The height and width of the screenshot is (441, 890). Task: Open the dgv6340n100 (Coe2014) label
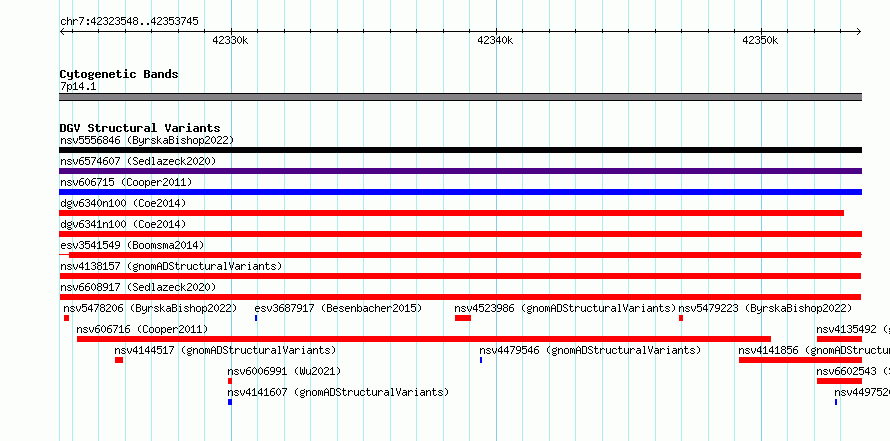click(x=123, y=203)
